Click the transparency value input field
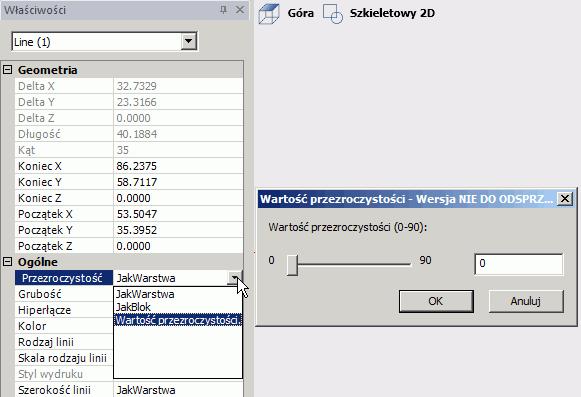Image resolution: width=581 pixels, height=397 pixels. (518, 264)
